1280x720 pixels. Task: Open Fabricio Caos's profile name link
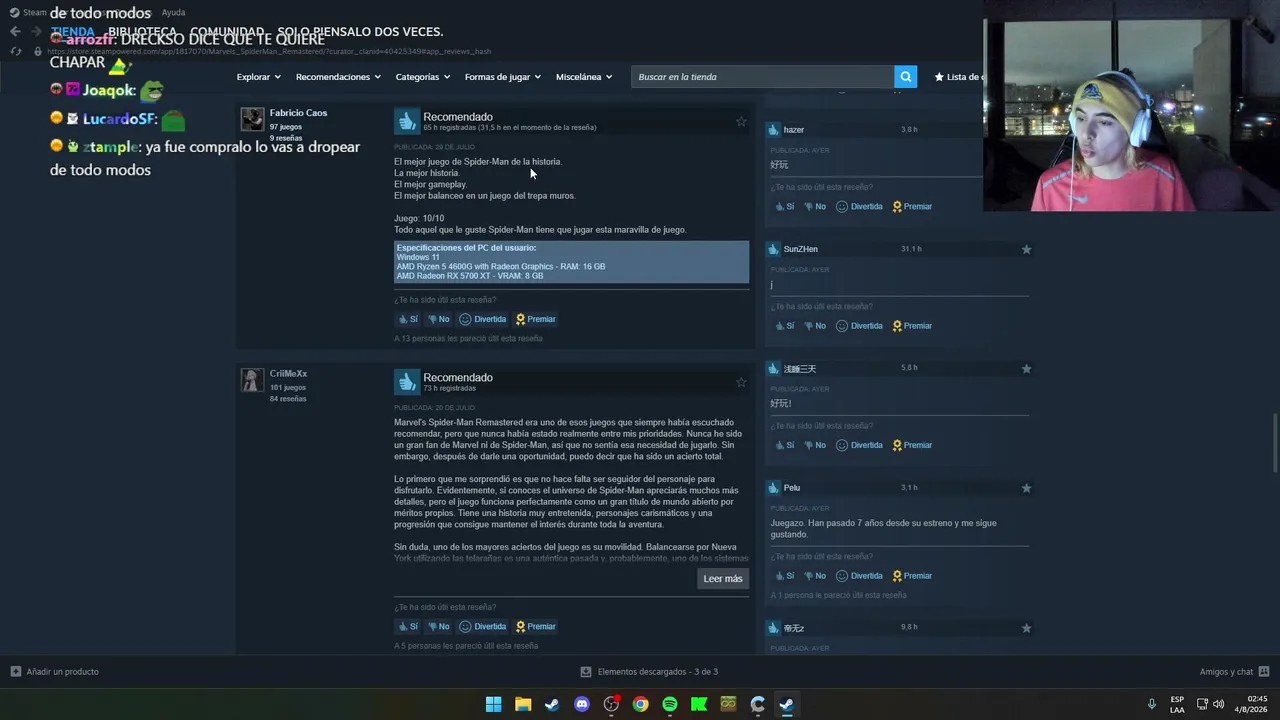pos(298,113)
